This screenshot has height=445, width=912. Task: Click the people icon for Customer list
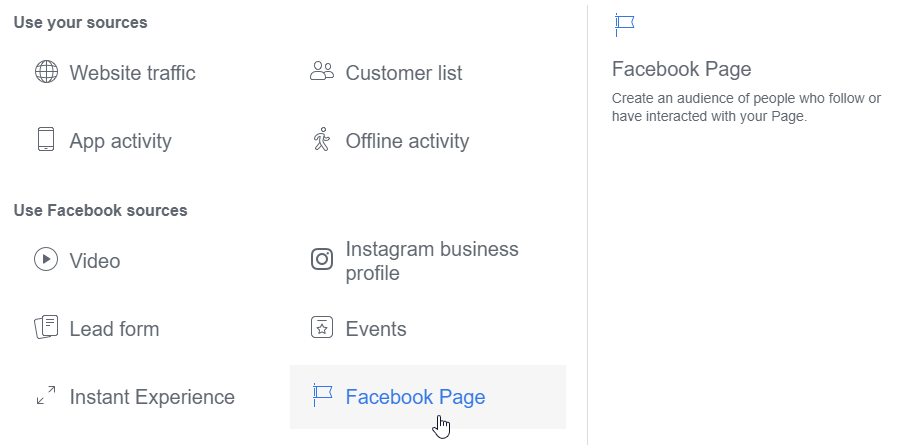pos(322,71)
